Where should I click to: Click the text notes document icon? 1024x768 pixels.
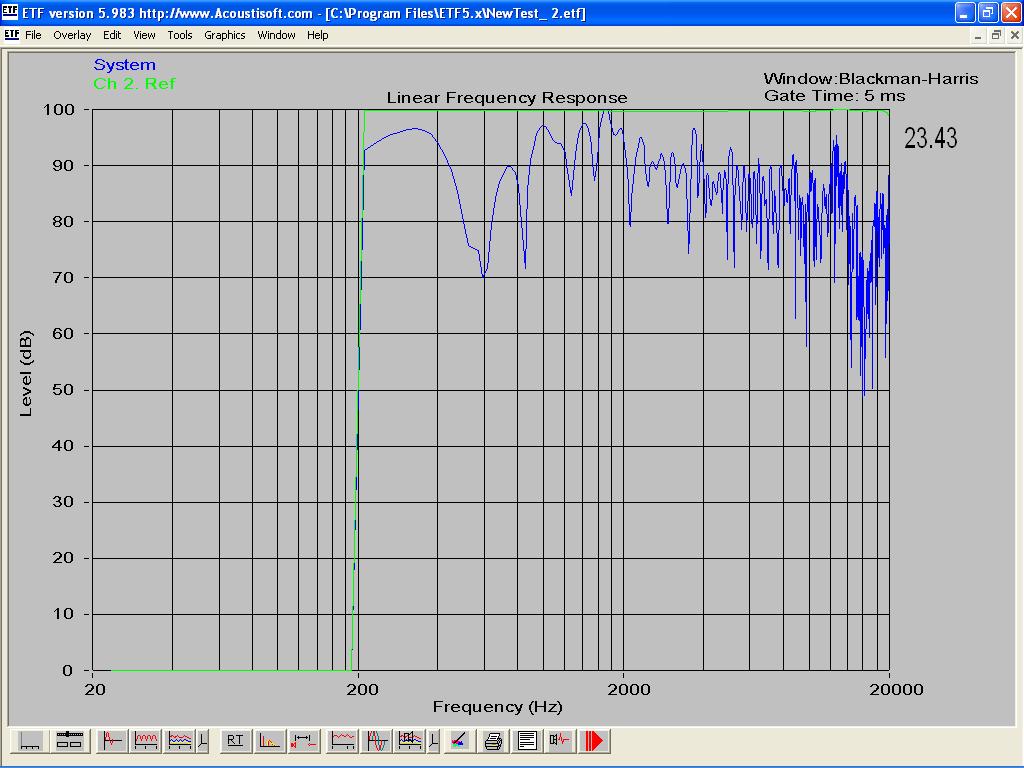pyautogui.click(x=527, y=741)
